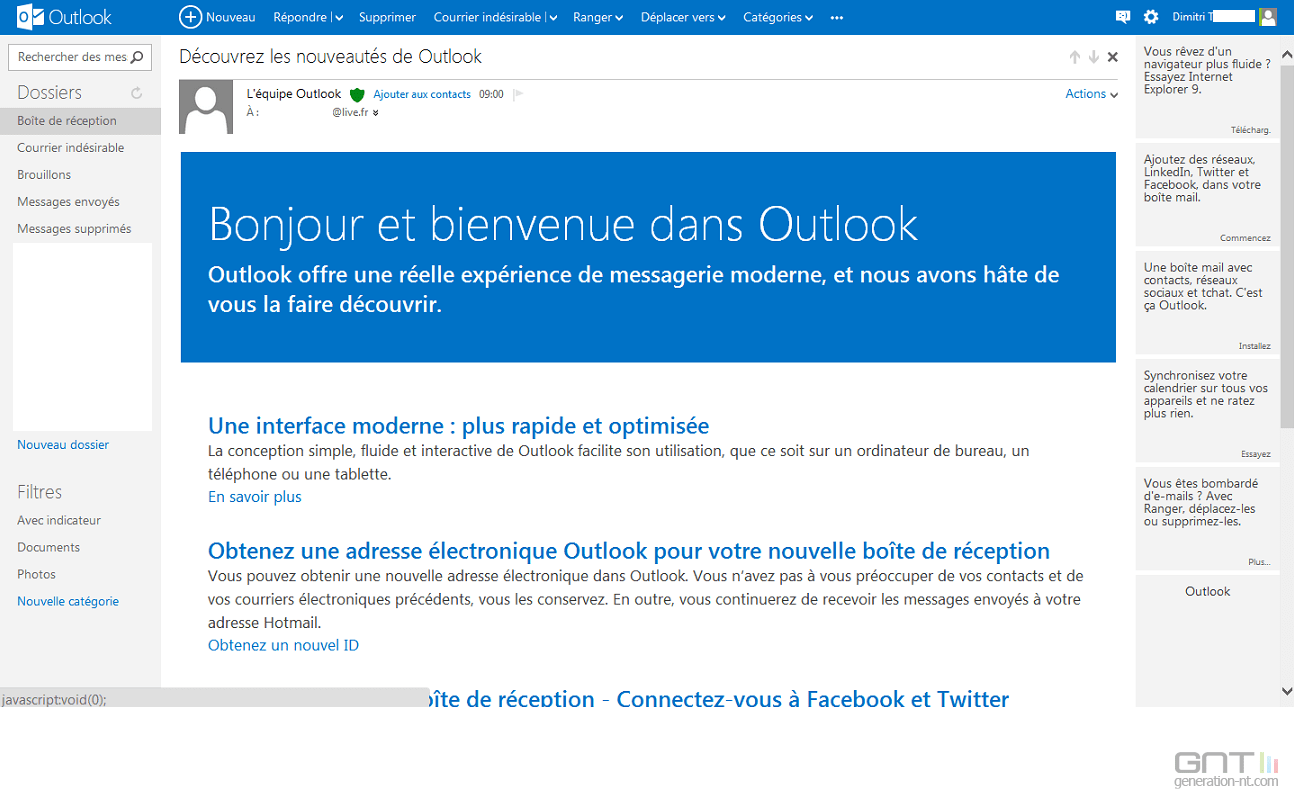
Task: Follow the En savoir plus link
Action: [254, 496]
